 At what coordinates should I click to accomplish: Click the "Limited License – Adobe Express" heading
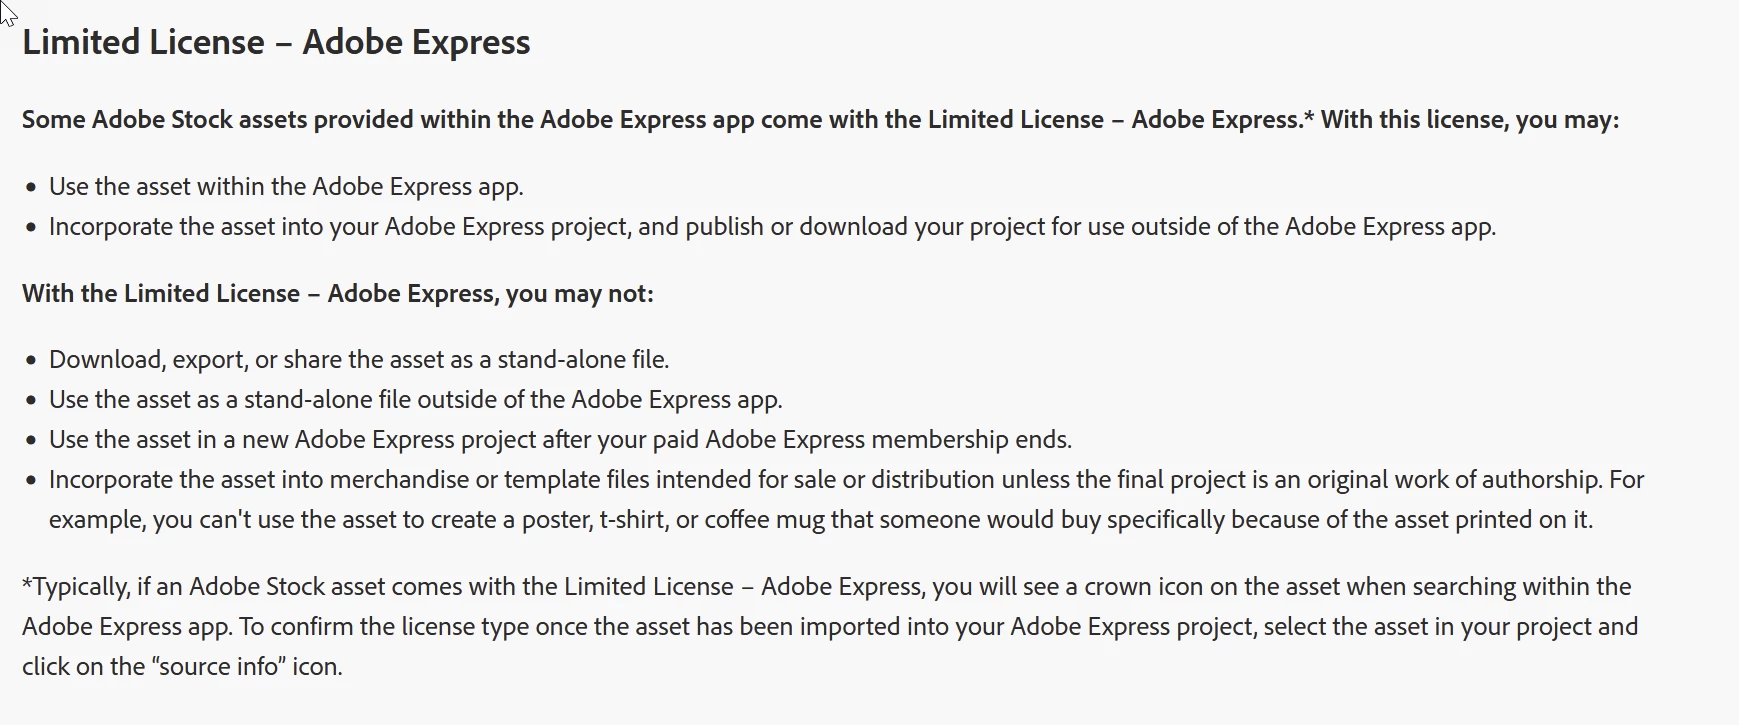pyautogui.click(x=276, y=42)
